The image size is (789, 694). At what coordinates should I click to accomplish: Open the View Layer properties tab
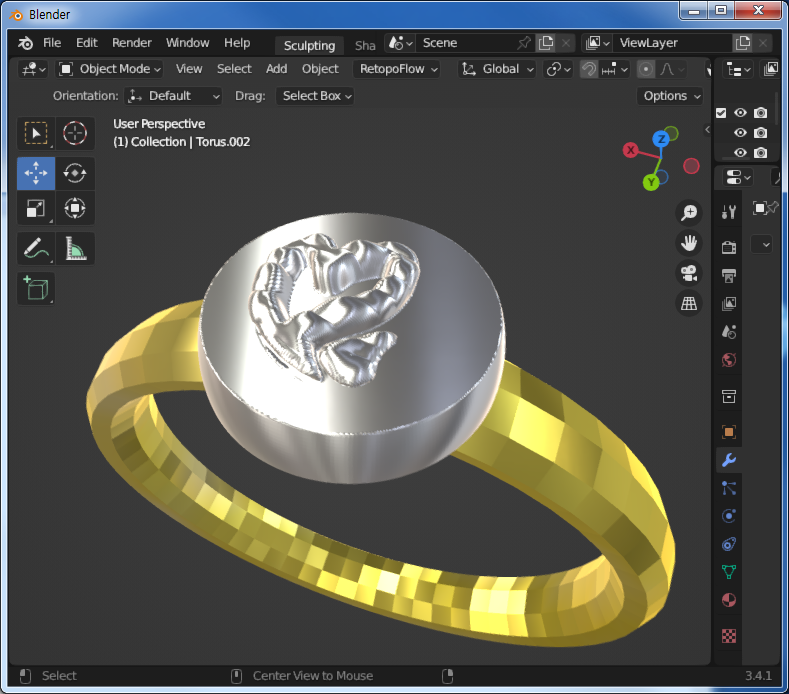pyautogui.click(x=729, y=303)
